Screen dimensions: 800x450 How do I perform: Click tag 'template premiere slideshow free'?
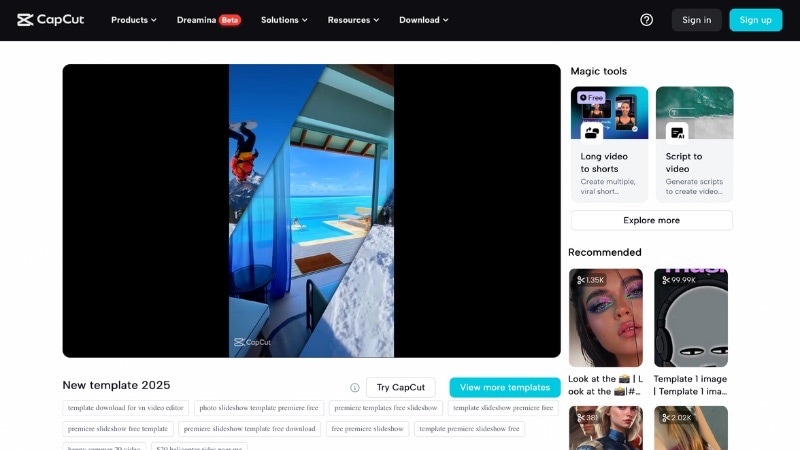[x=469, y=429]
